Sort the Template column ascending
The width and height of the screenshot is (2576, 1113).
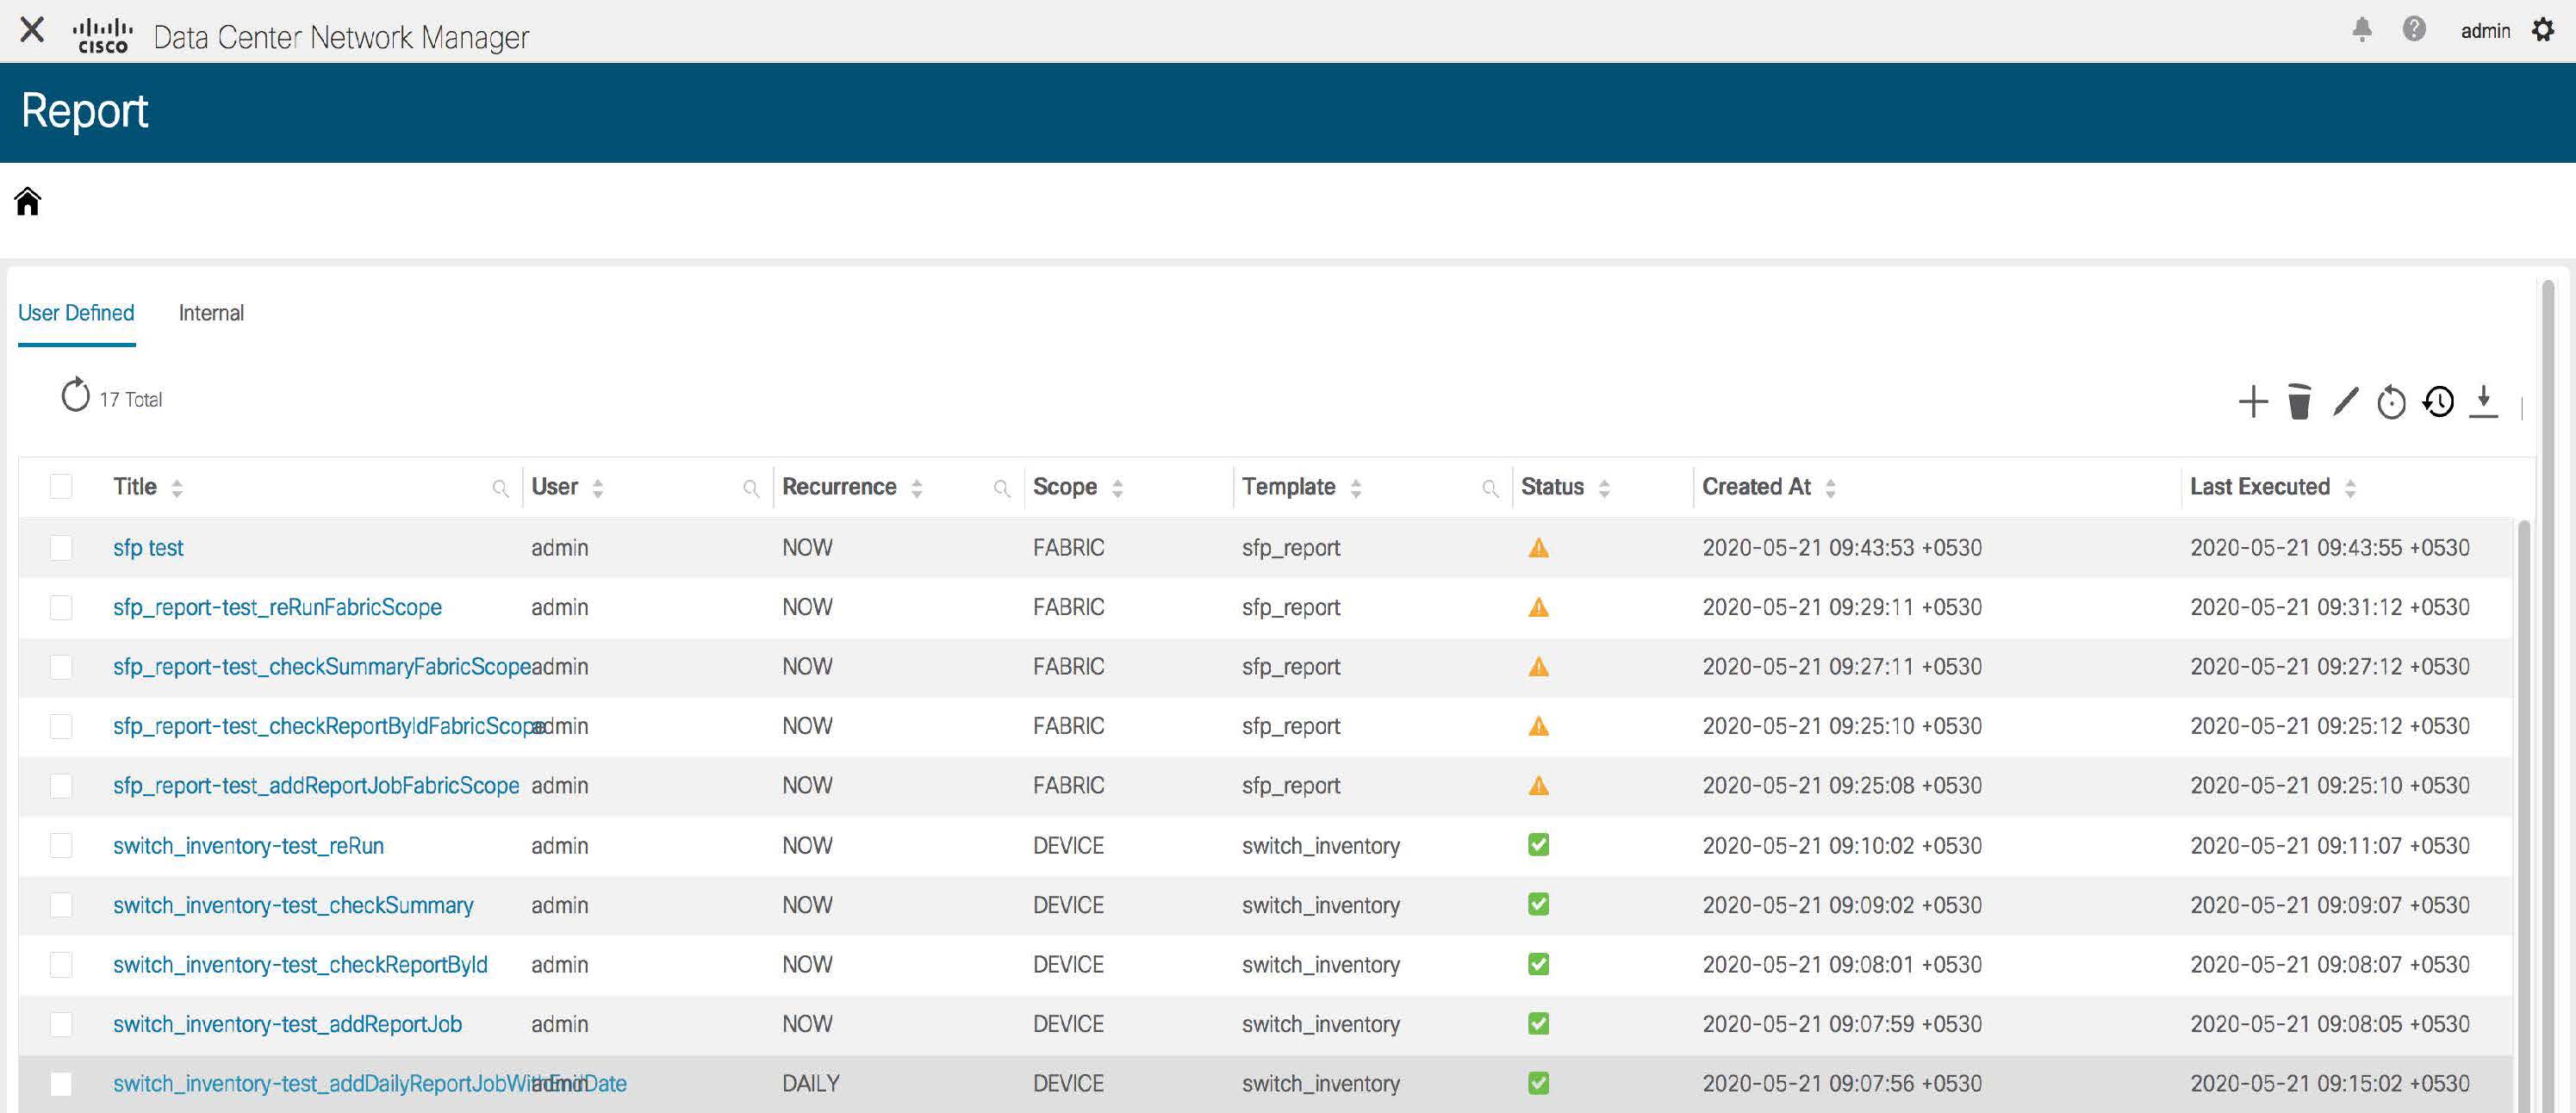1356,487
